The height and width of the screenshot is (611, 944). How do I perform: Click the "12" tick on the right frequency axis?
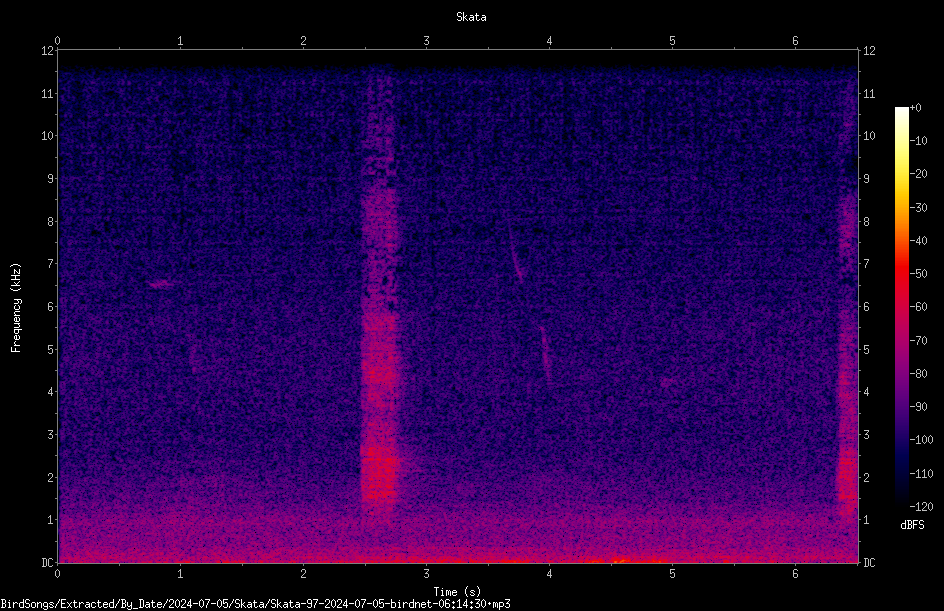click(869, 51)
